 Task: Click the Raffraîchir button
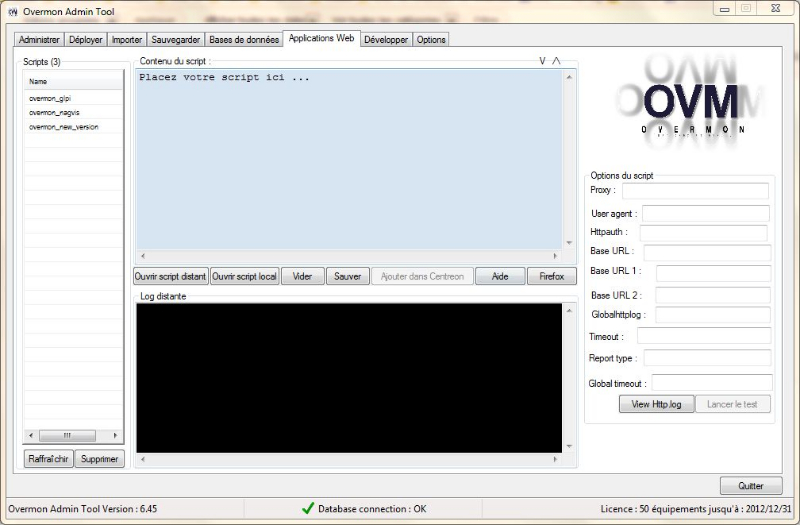(x=48, y=459)
